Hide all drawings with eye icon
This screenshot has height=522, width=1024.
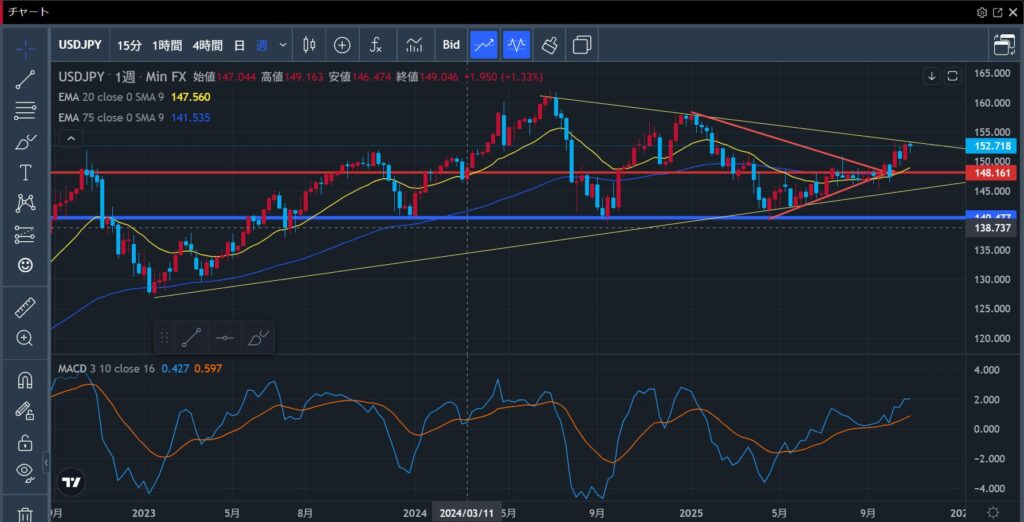point(25,472)
